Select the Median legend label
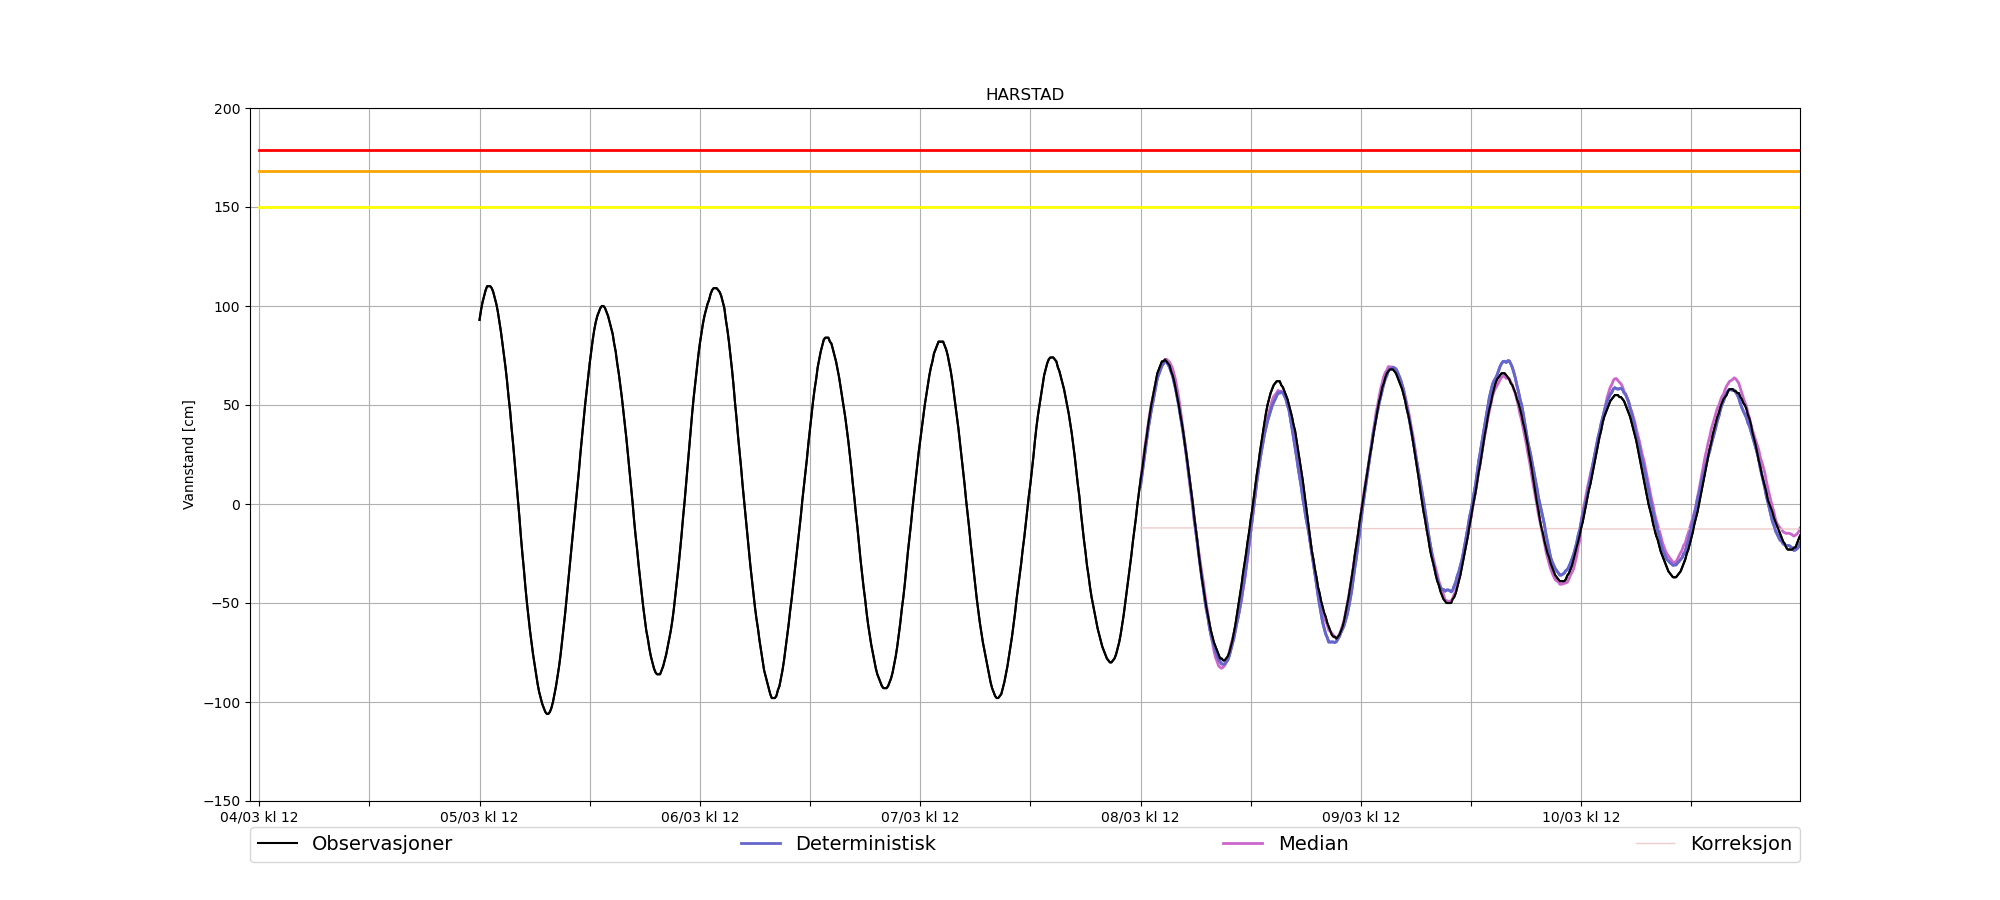This screenshot has width=2000, height=900. click(x=1313, y=844)
